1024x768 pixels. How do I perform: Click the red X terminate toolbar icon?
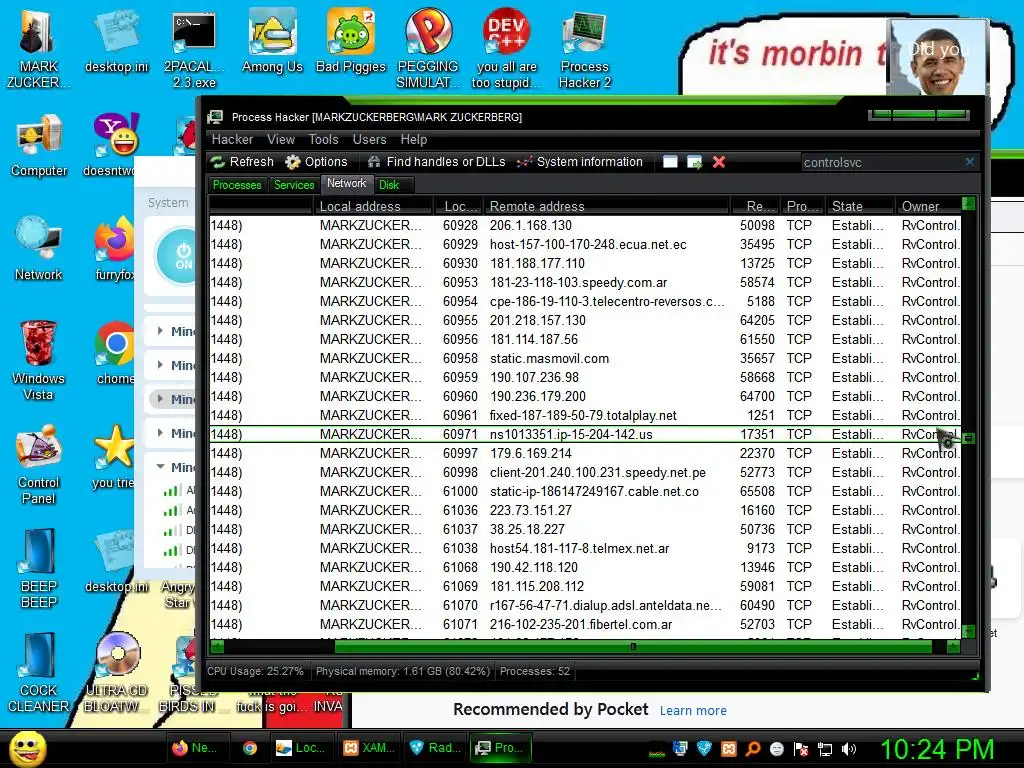pos(718,162)
